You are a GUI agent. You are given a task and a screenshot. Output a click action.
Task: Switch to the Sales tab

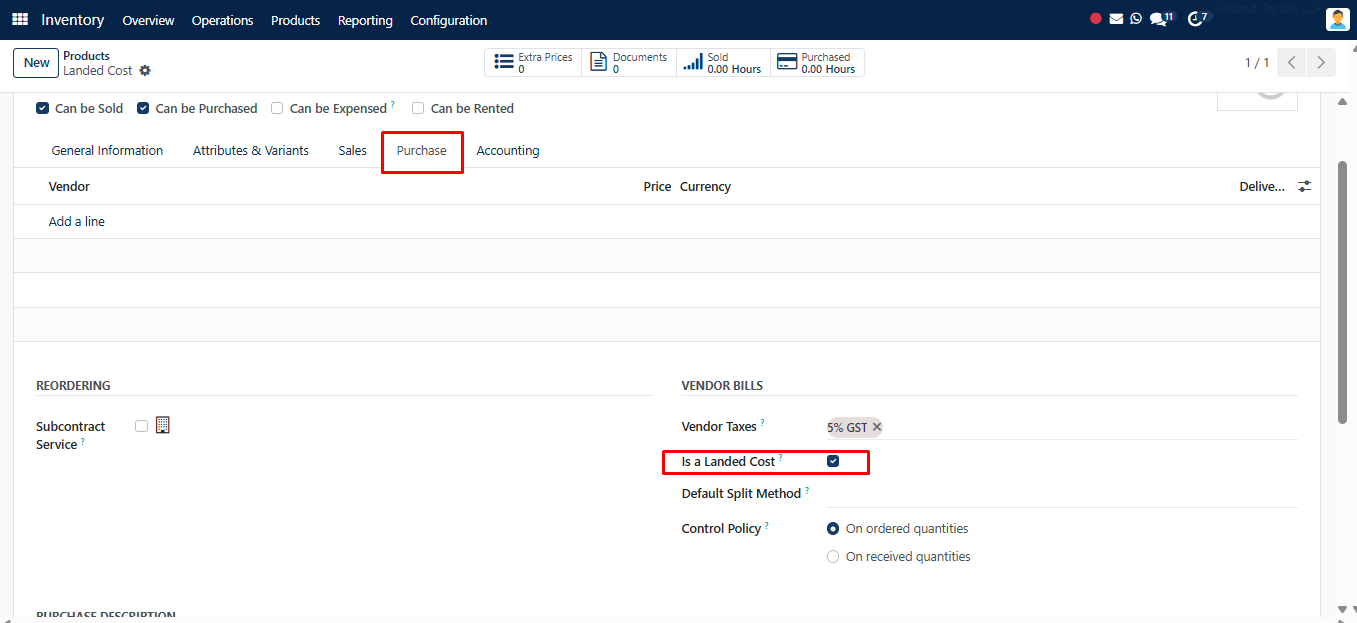(x=352, y=150)
